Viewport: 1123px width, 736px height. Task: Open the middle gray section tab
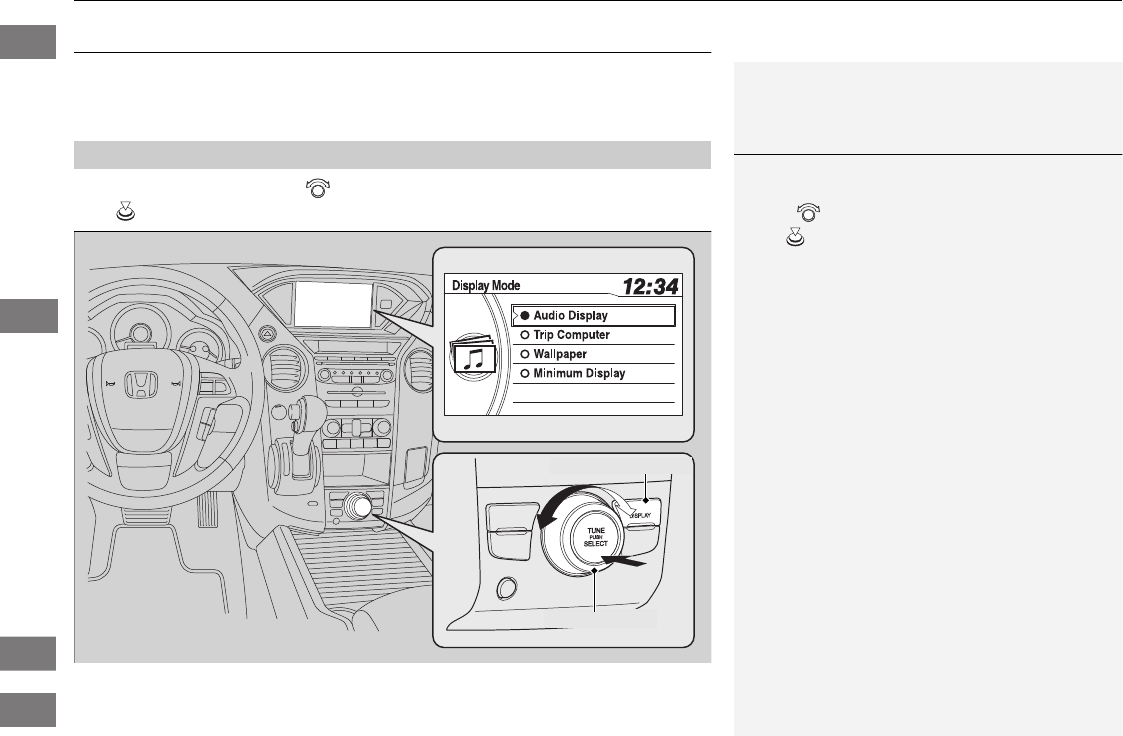click(29, 316)
